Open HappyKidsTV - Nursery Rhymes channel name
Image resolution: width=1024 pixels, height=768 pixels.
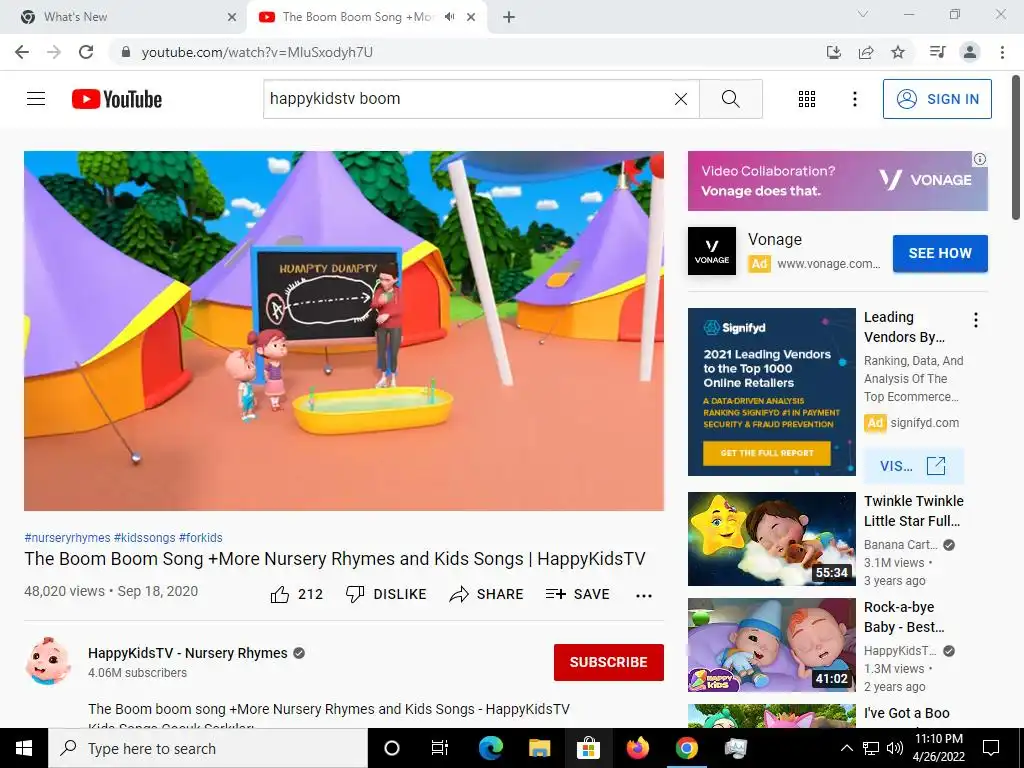pyautogui.click(x=187, y=653)
